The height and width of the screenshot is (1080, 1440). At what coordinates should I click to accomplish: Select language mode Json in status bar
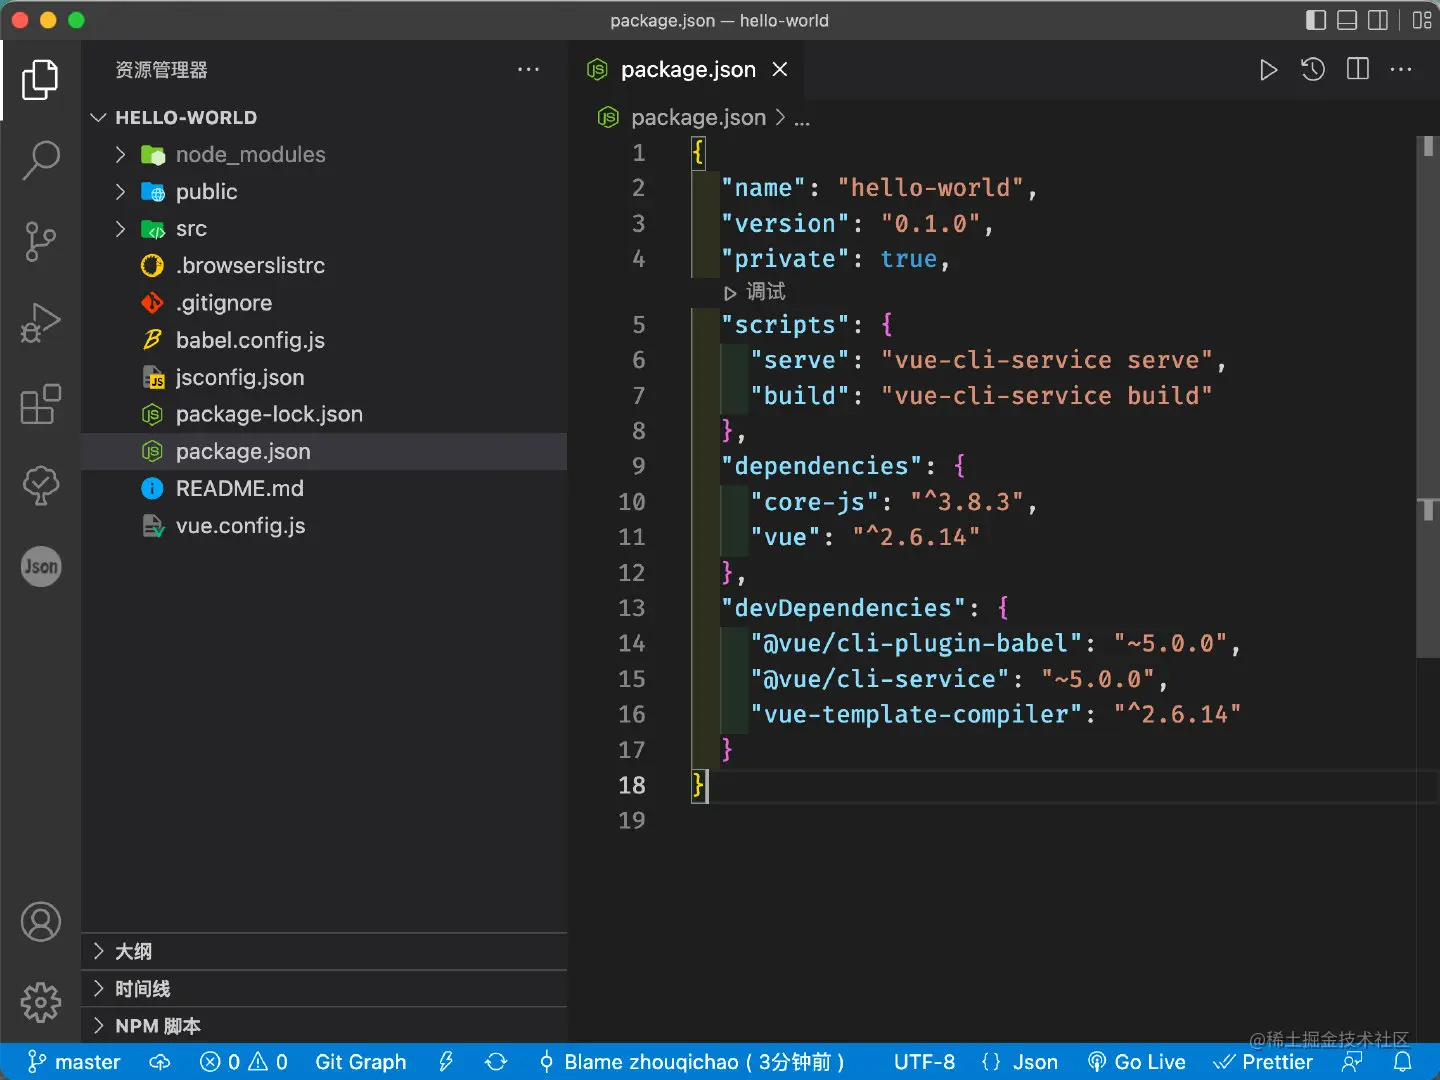pos(1020,1062)
